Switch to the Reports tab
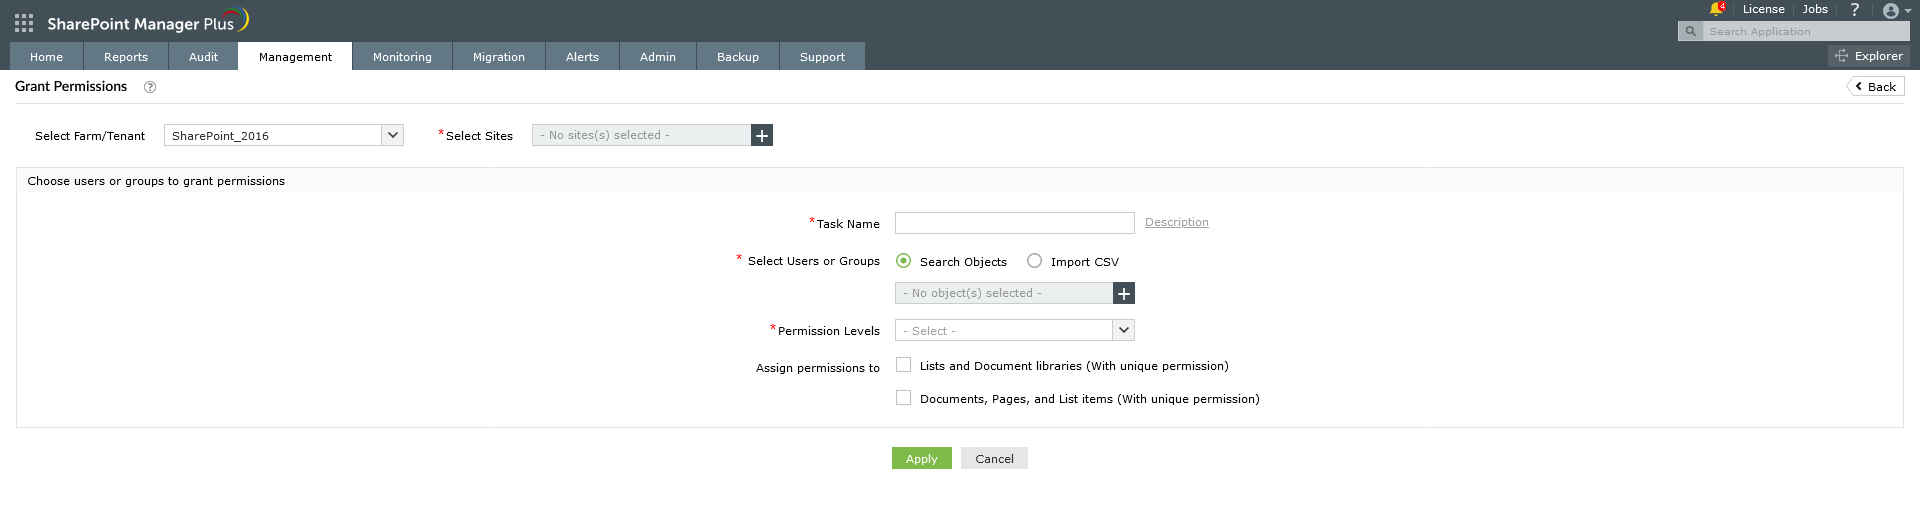This screenshot has width=1920, height=524. 126,57
